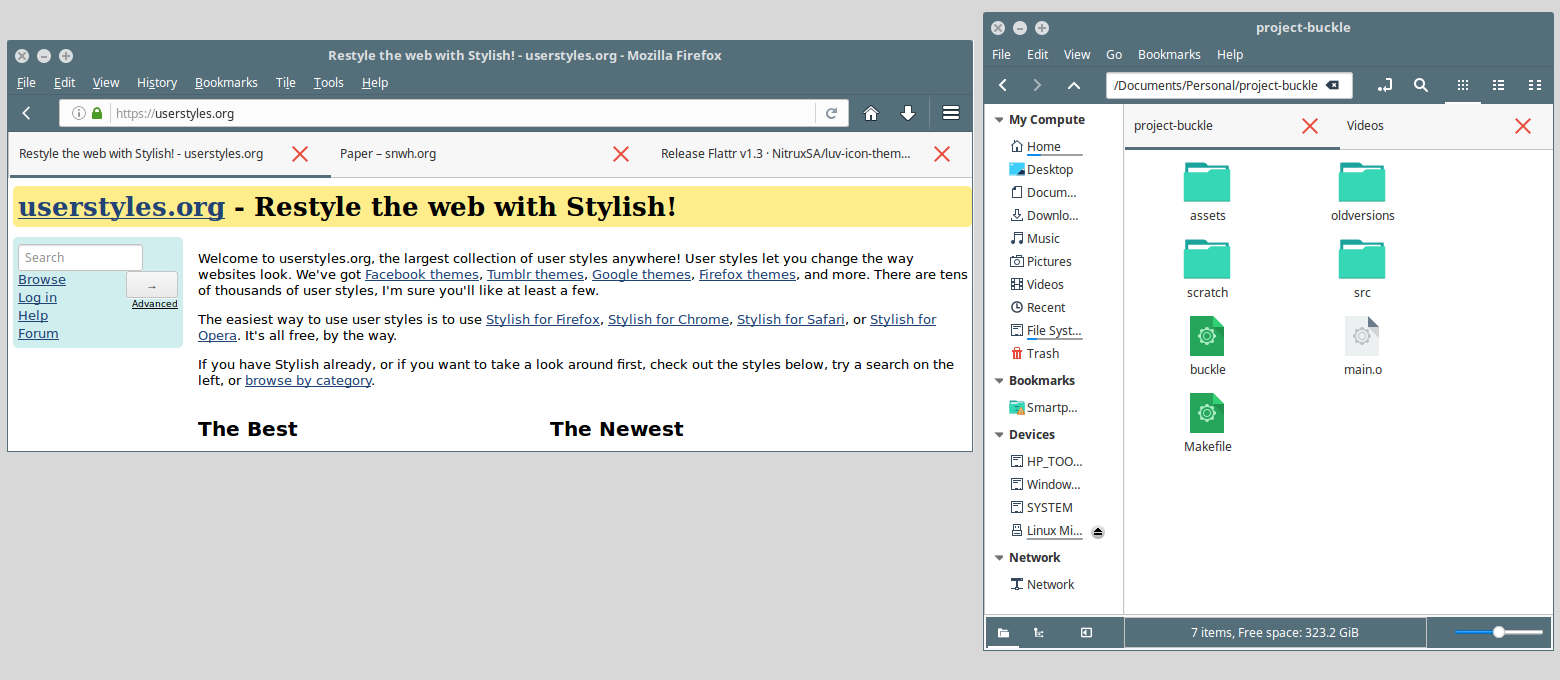
Task: Go forward in the file manager
Action: (x=1037, y=86)
